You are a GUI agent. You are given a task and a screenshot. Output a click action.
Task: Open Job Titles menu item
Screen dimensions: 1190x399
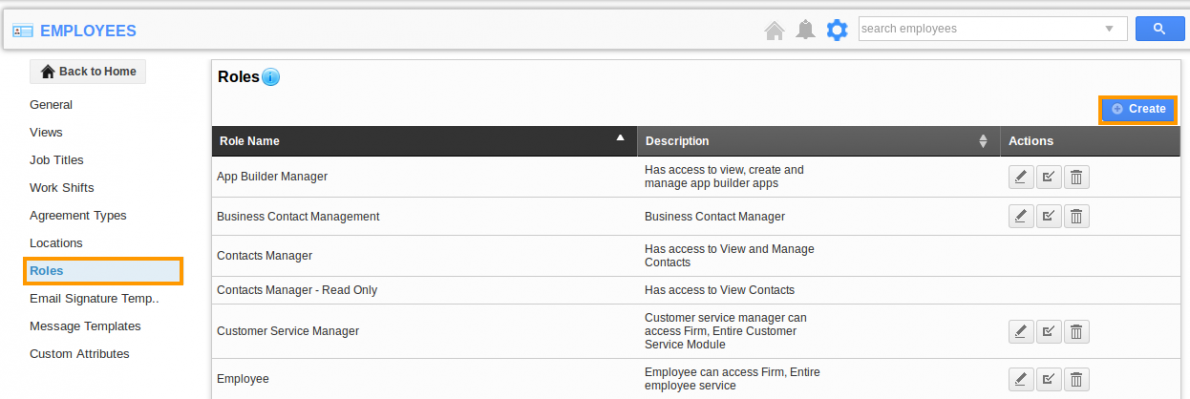pyautogui.click(x=56, y=160)
